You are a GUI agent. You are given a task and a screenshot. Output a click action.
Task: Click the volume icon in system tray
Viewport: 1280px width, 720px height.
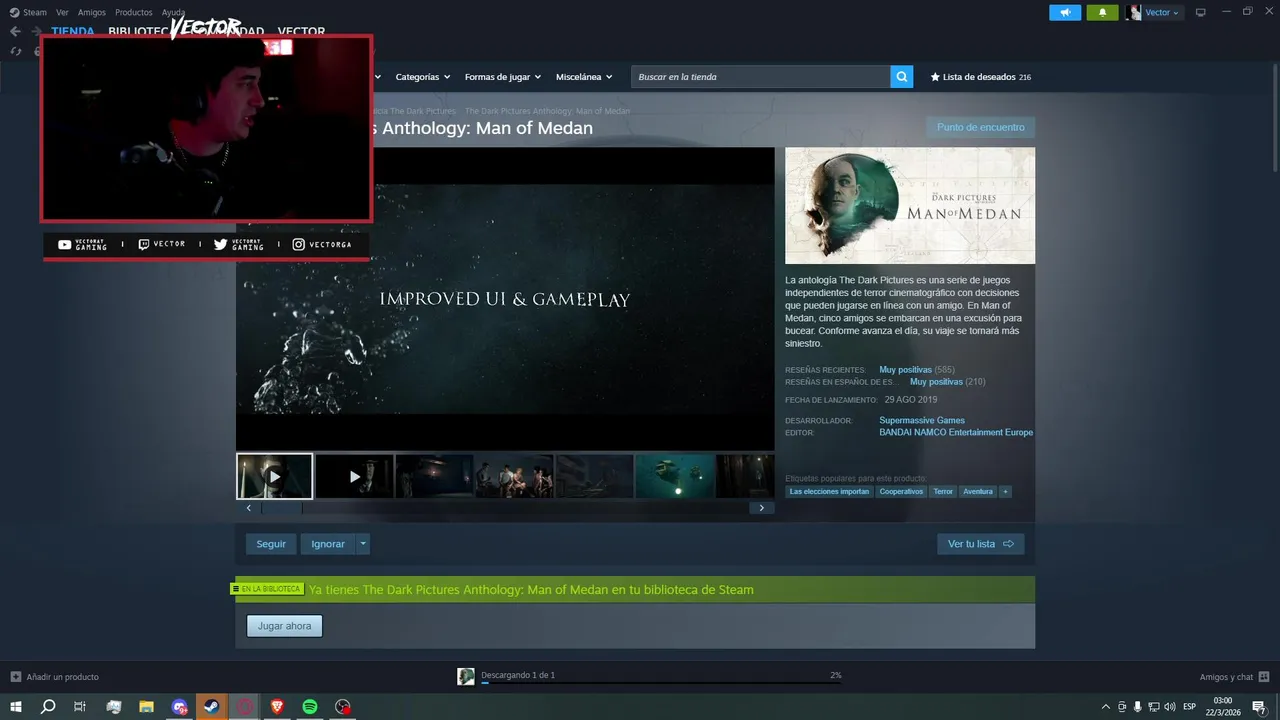1169,707
